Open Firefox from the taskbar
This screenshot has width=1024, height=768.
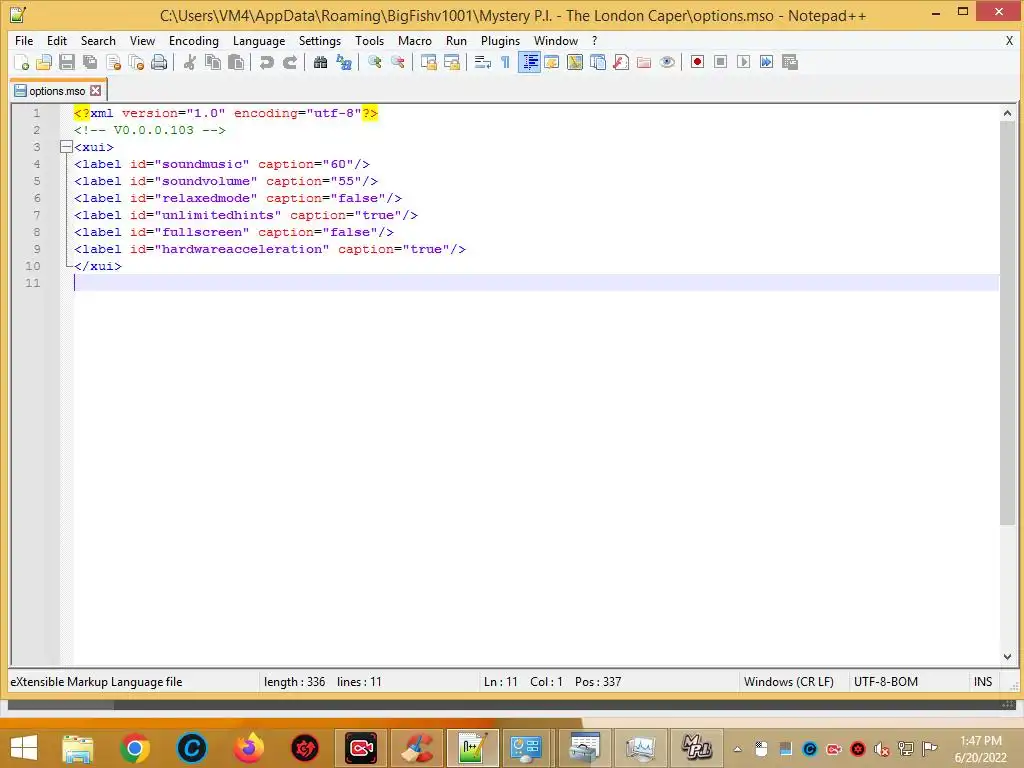pos(249,748)
